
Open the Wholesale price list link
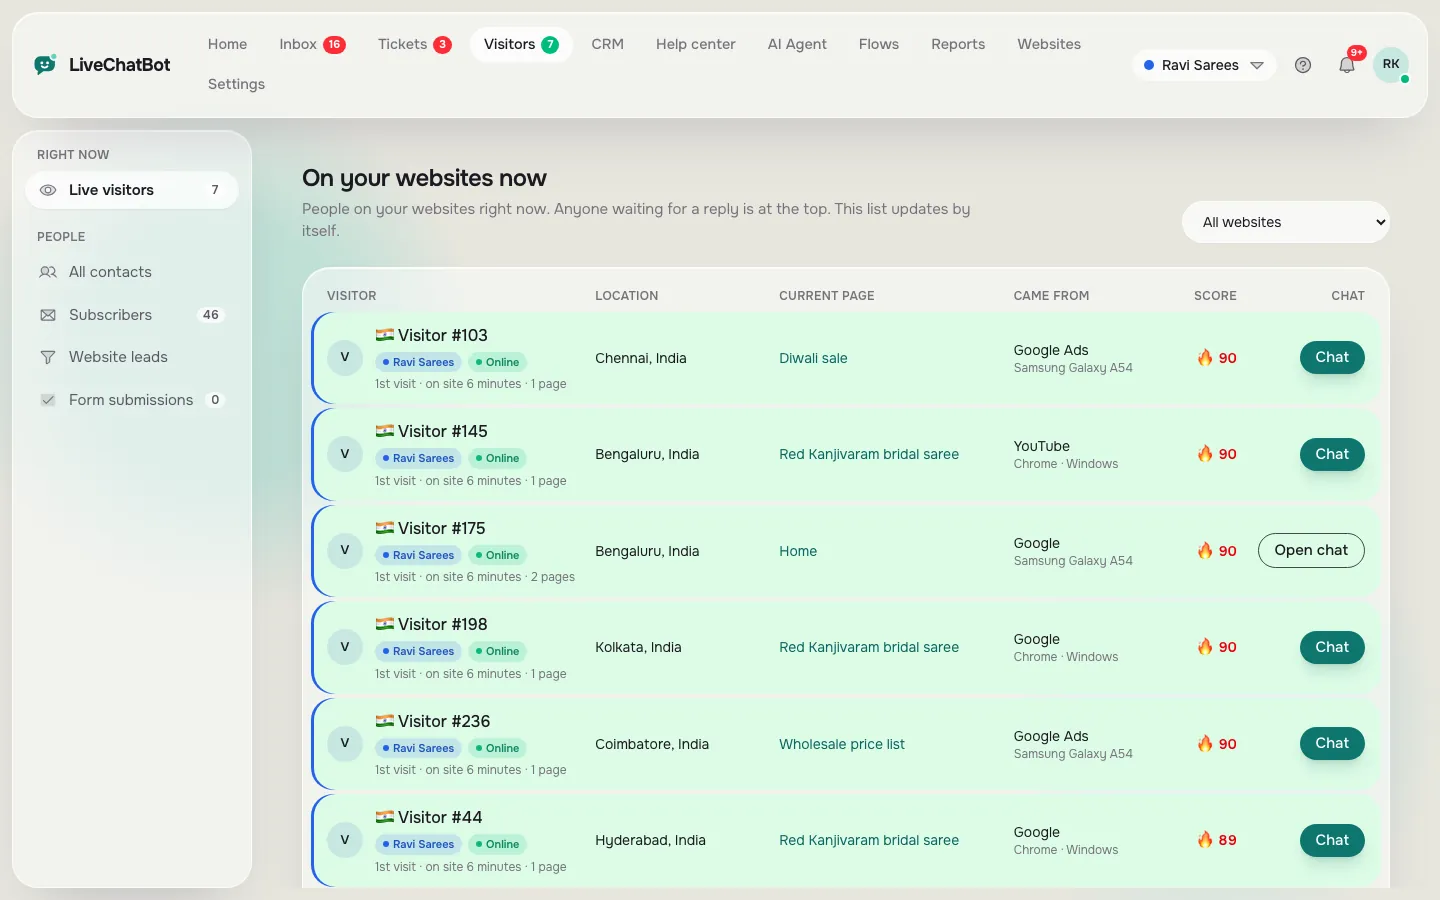click(842, 744)
